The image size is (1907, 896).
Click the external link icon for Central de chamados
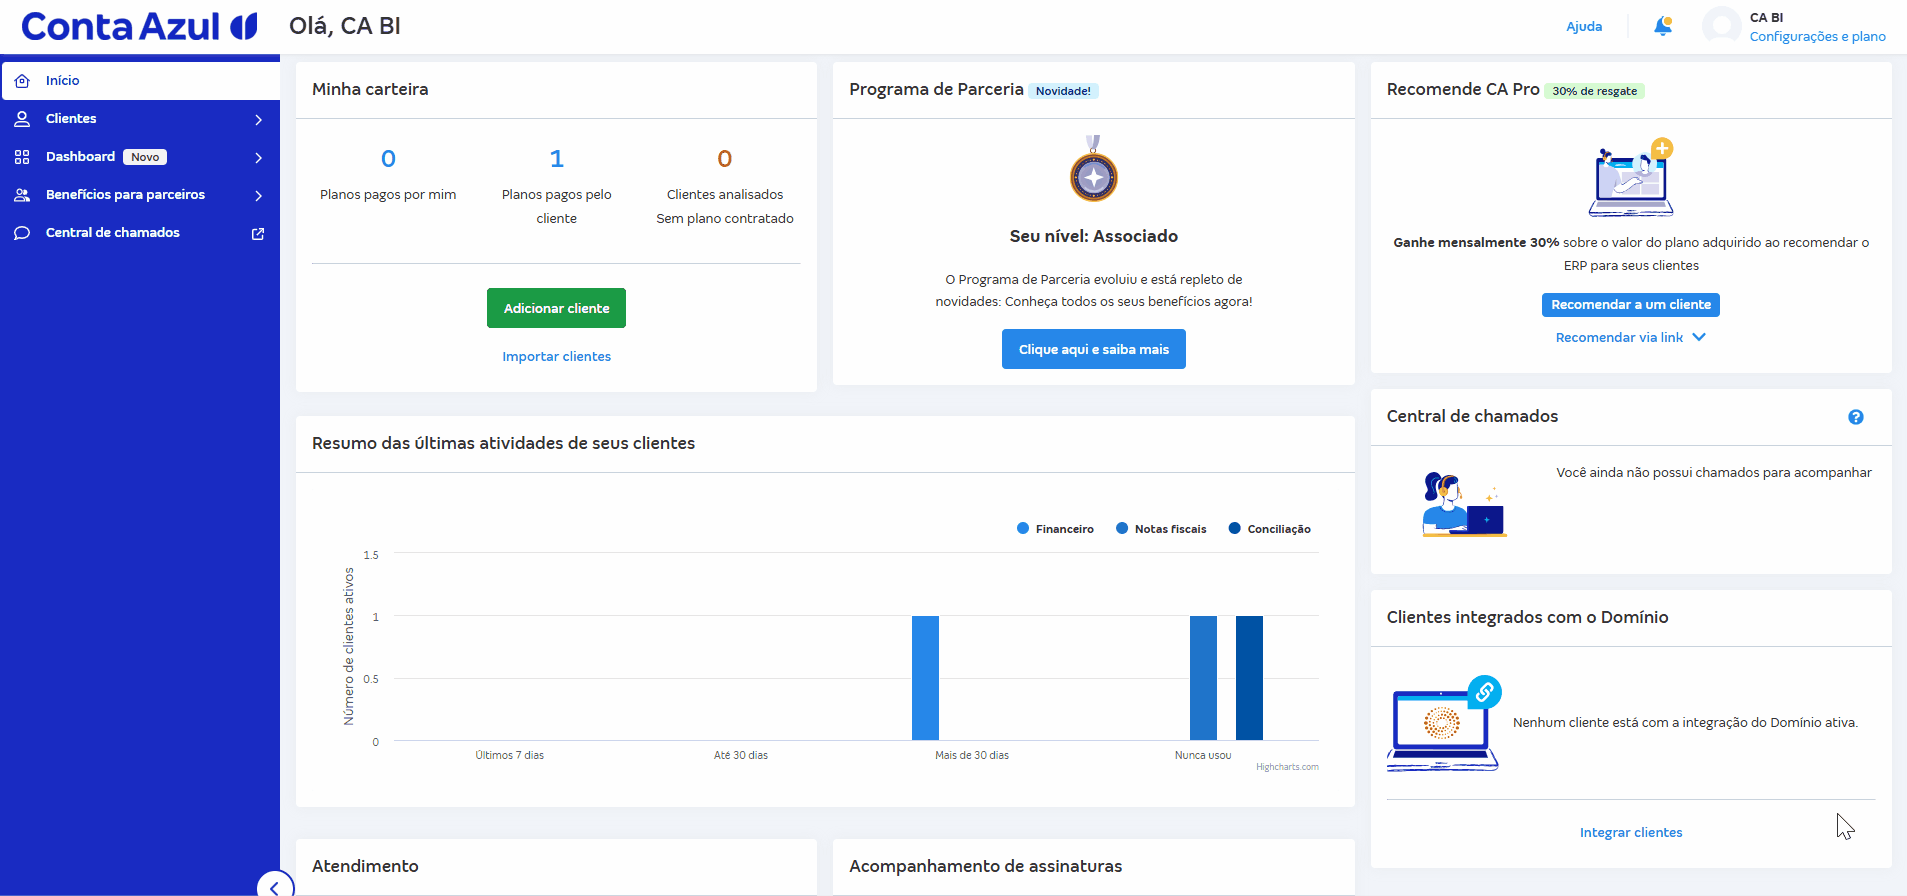258,233
